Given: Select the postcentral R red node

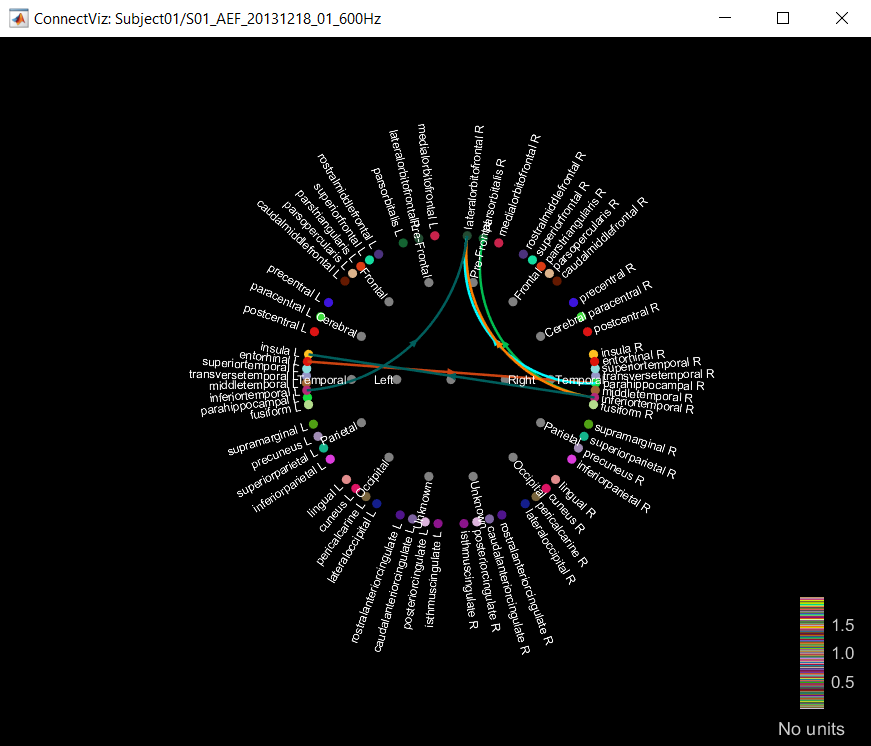Looking at the screenshot, I should click(x=587, y=331).
